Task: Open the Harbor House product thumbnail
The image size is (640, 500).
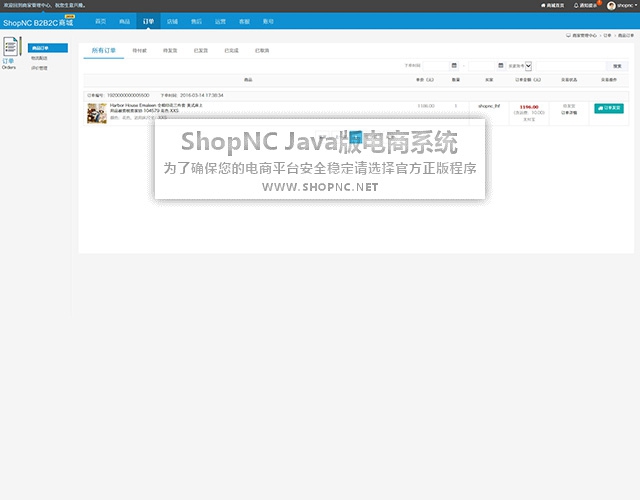Action: (97, 113)
